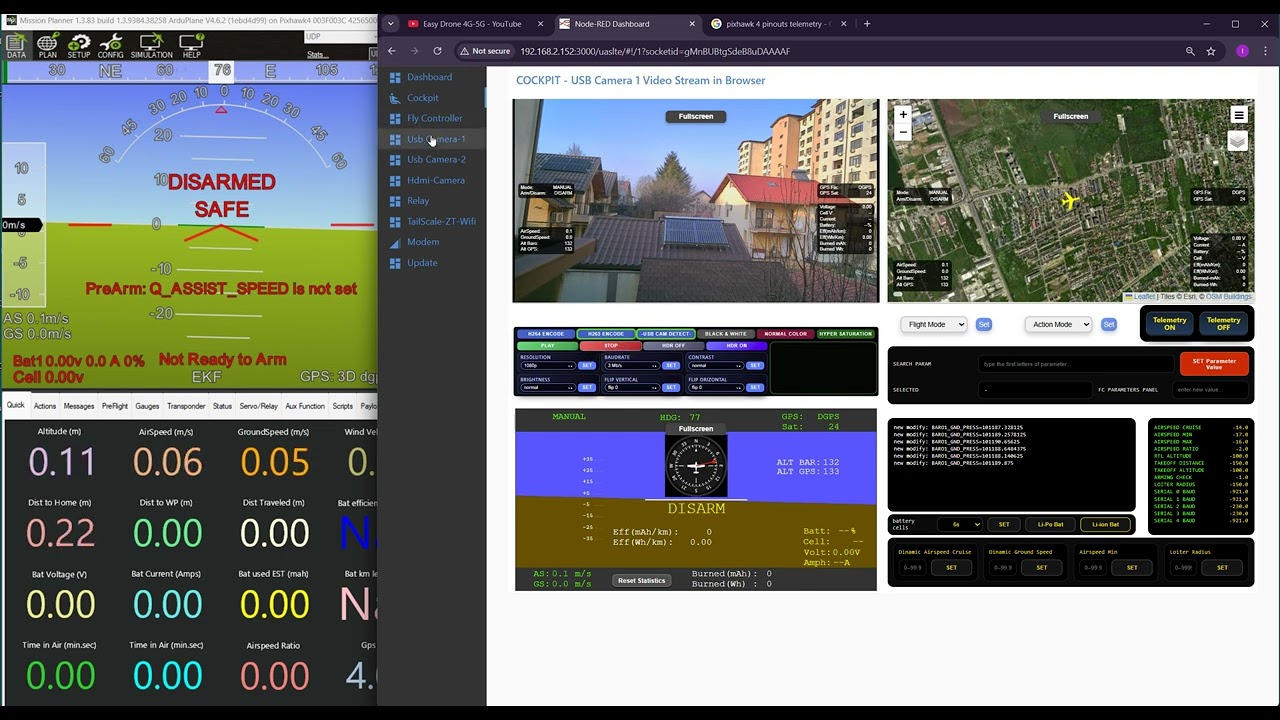Click the SET Parameter Value button

[x=1214, y=364]
